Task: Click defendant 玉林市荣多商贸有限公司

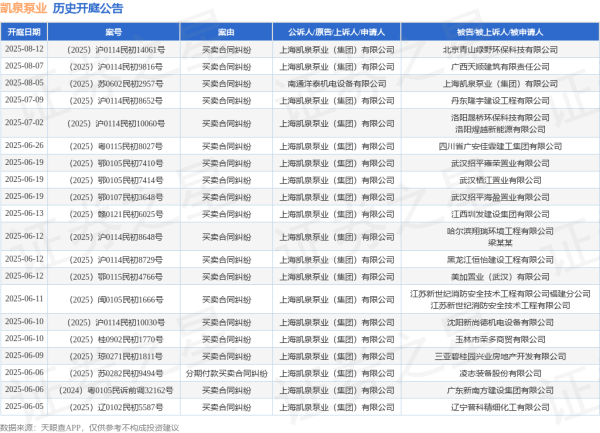Action: click(500, 340)
